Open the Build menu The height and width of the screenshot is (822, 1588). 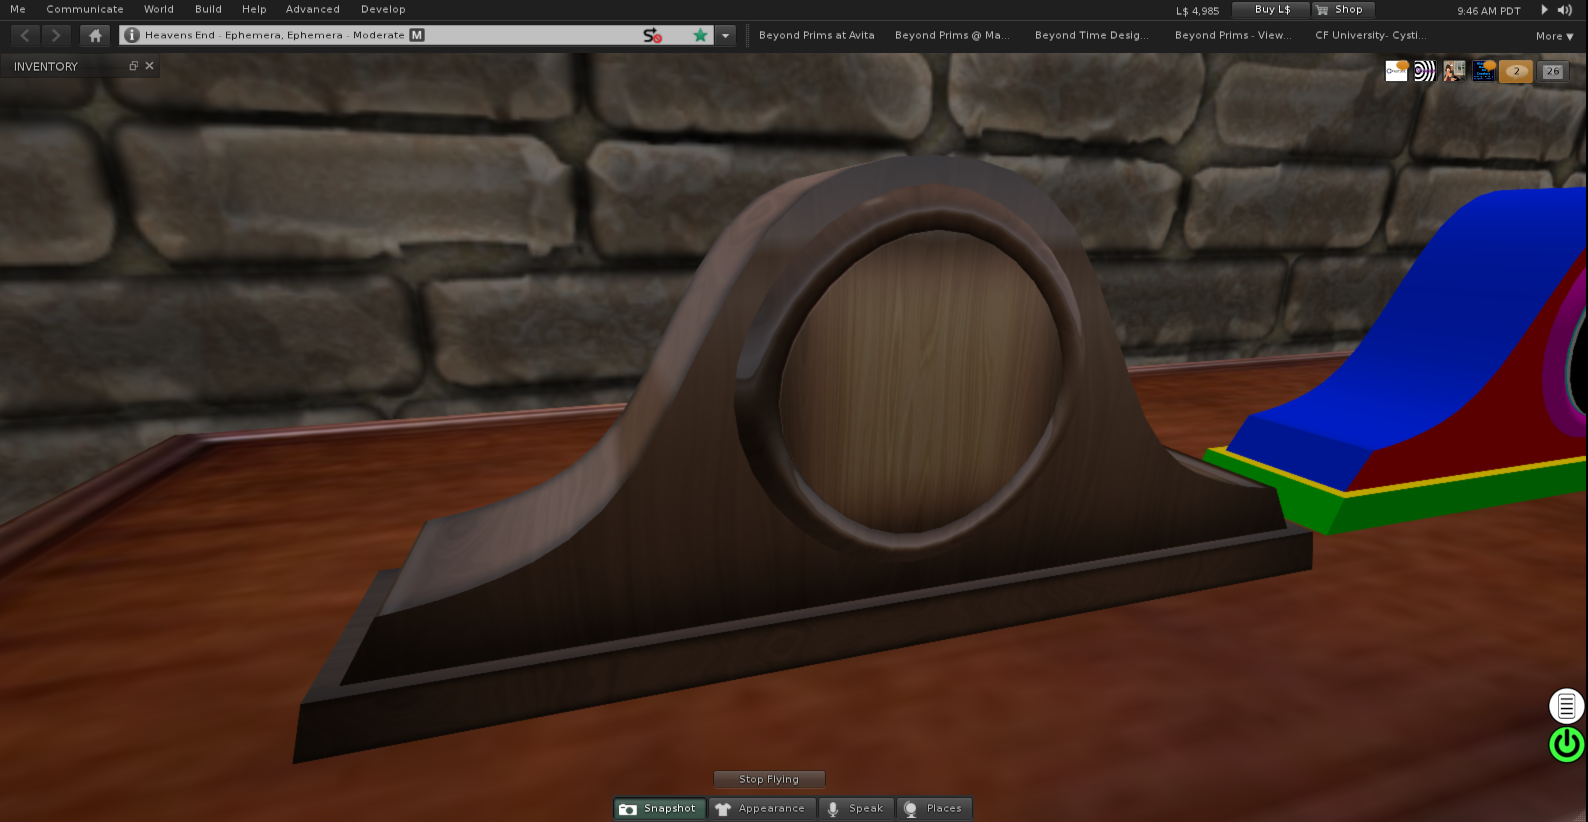(208, 9)
